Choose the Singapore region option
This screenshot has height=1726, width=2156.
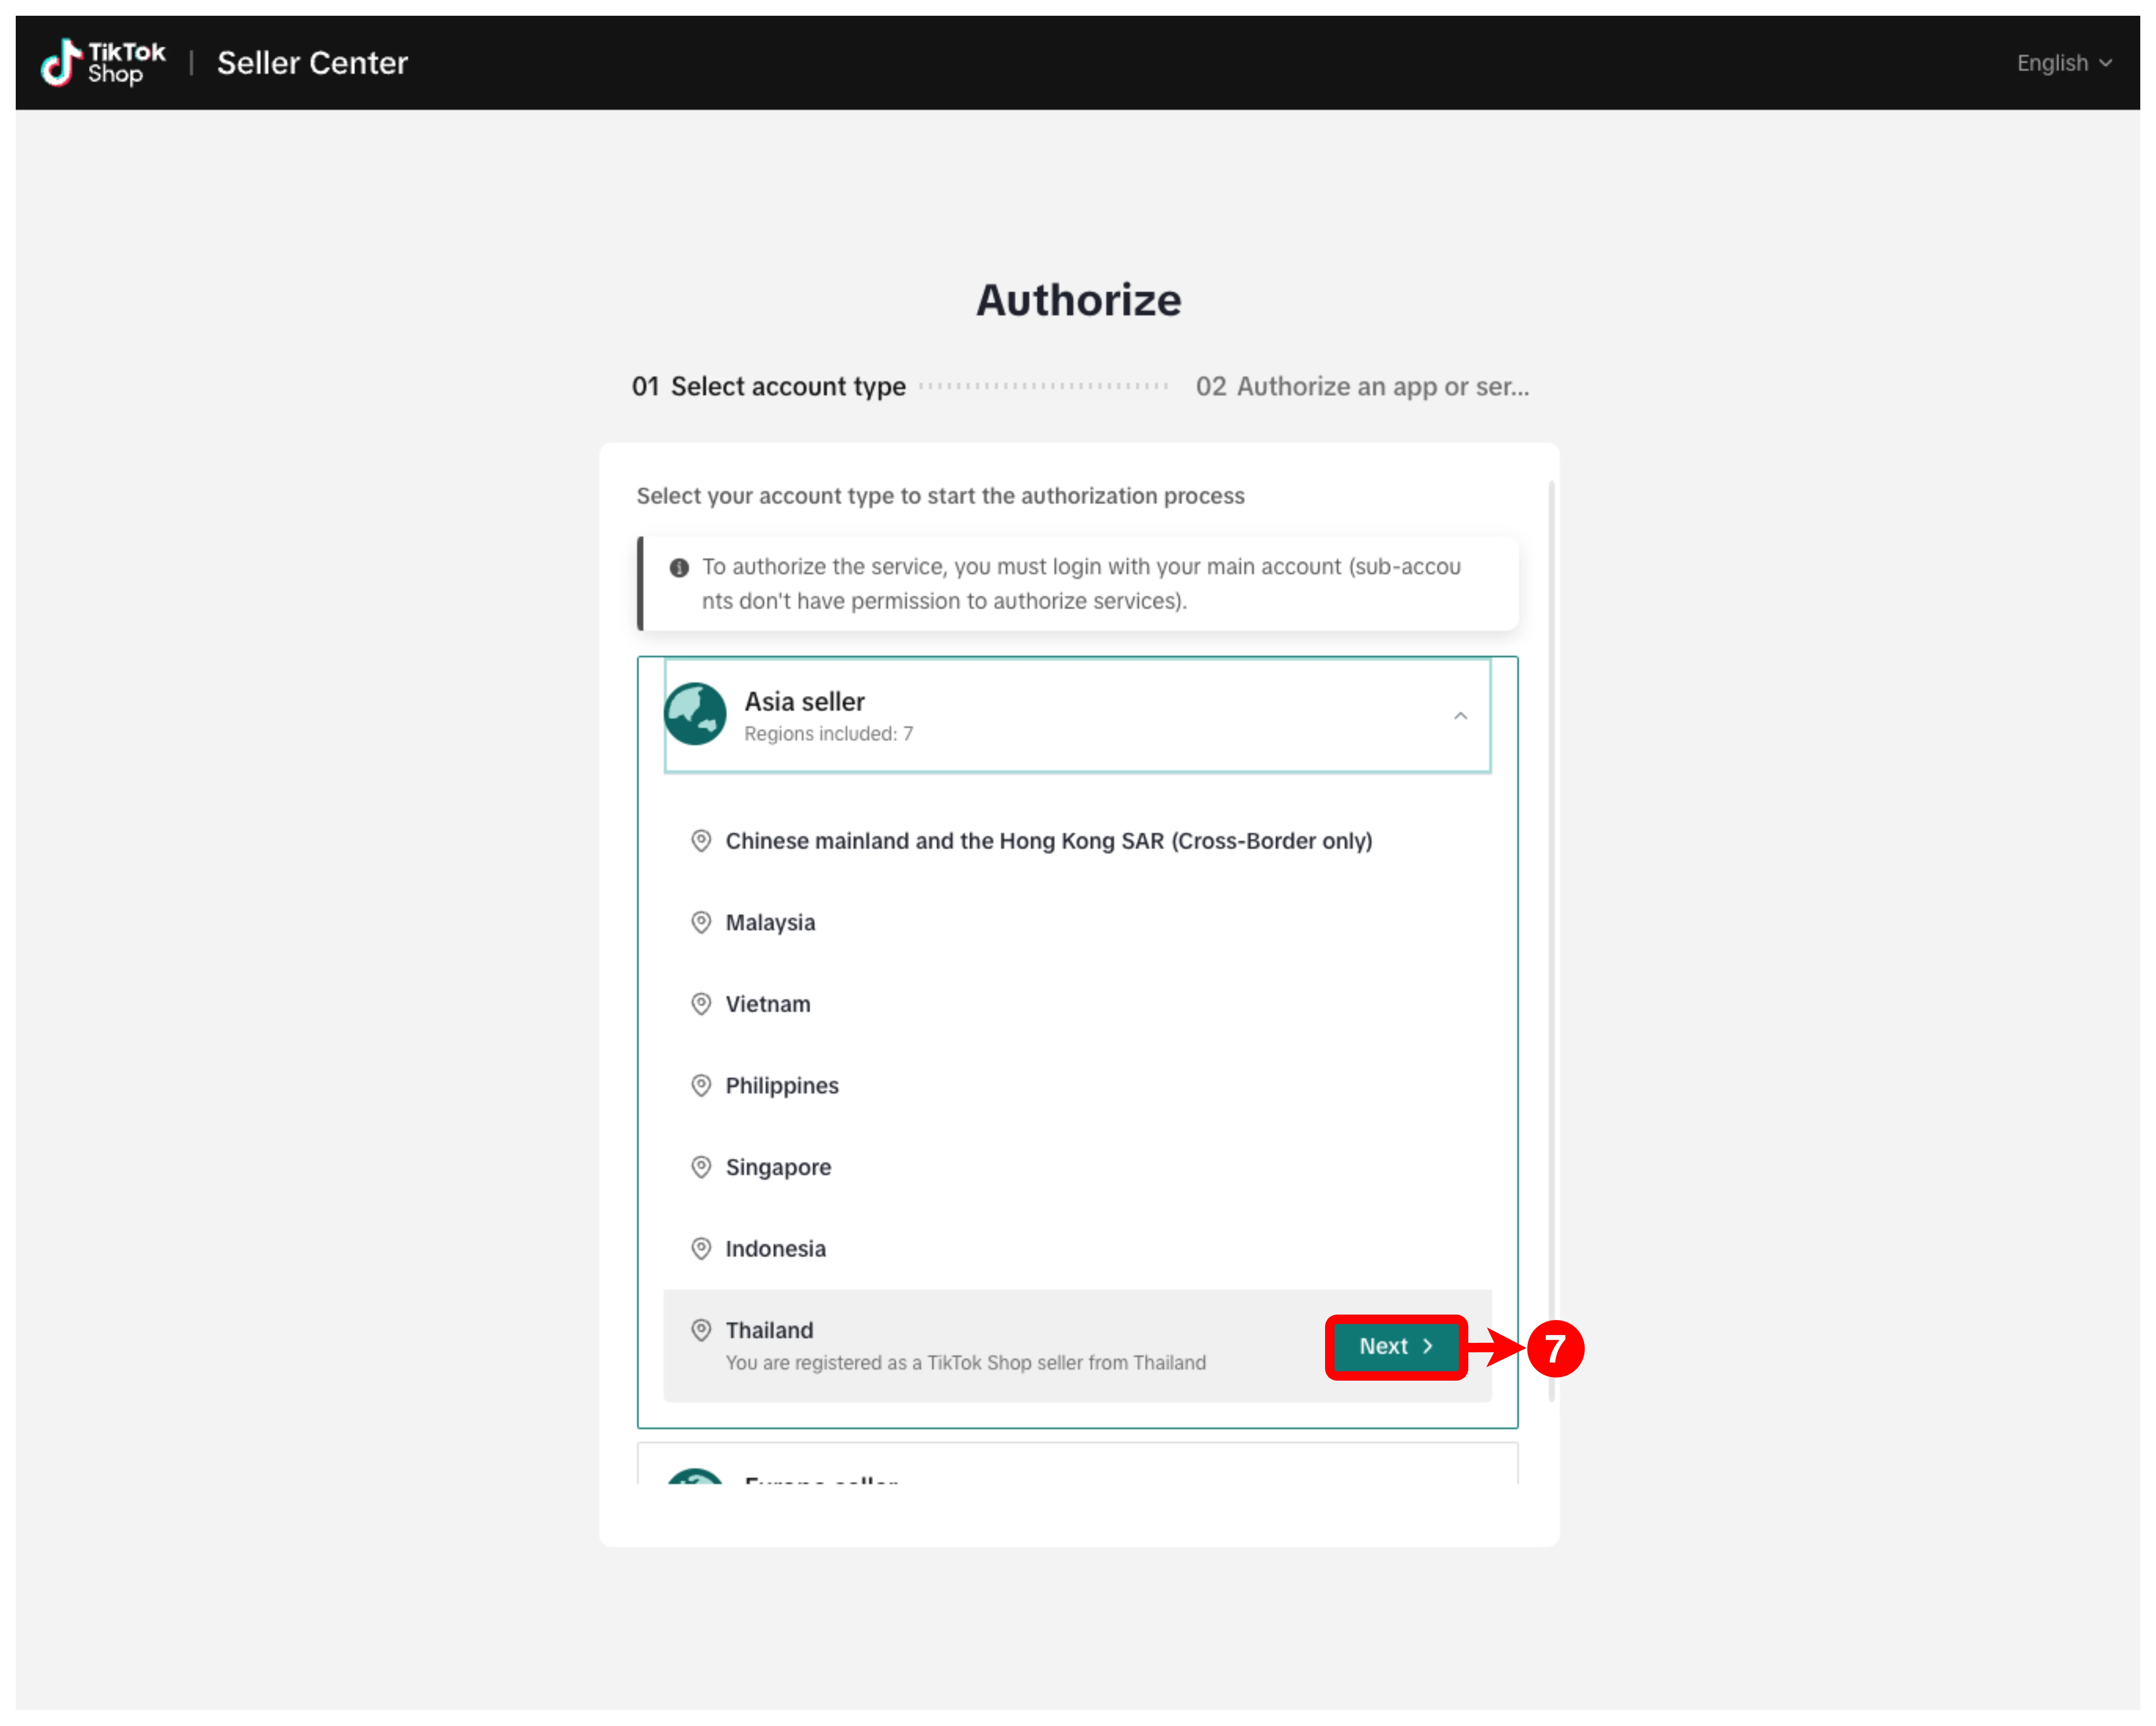point(778,1167)
